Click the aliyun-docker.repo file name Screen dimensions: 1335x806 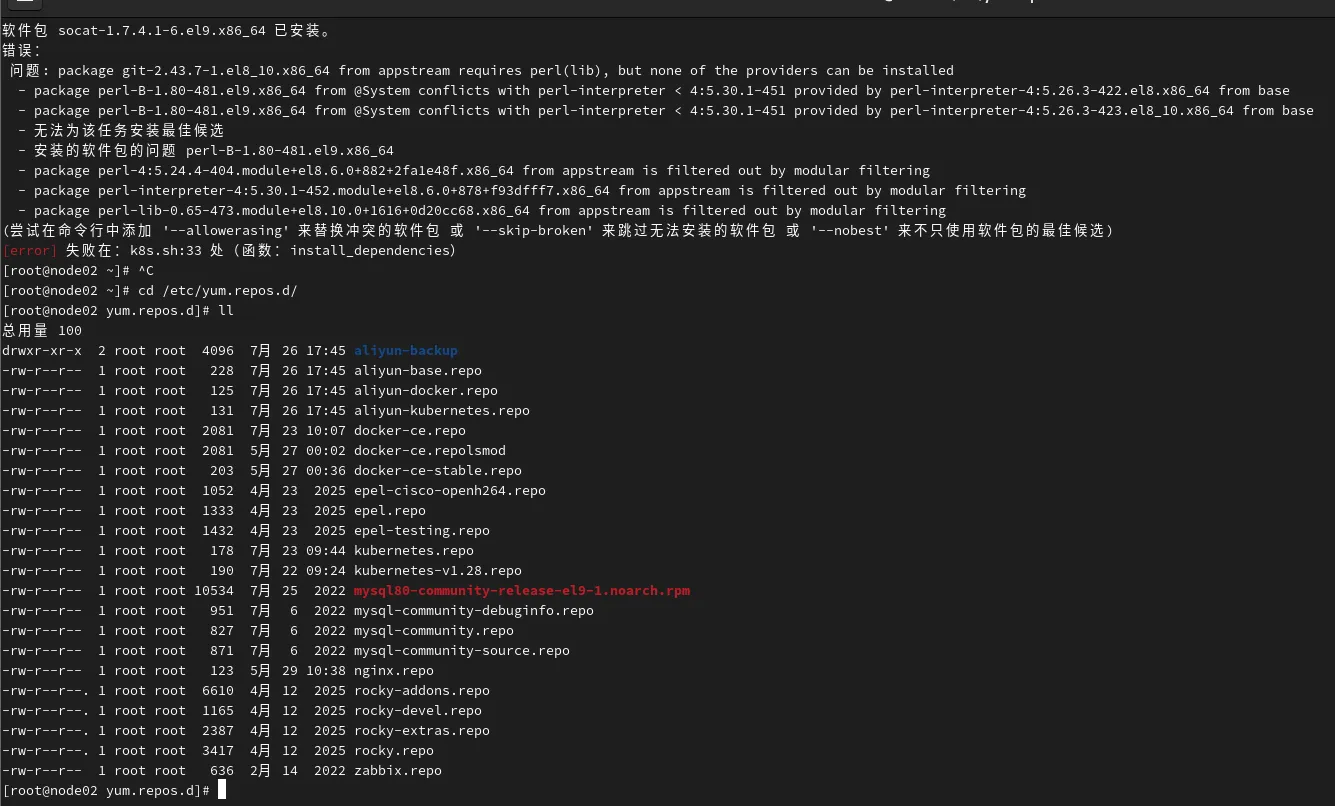tap(426, 390)
